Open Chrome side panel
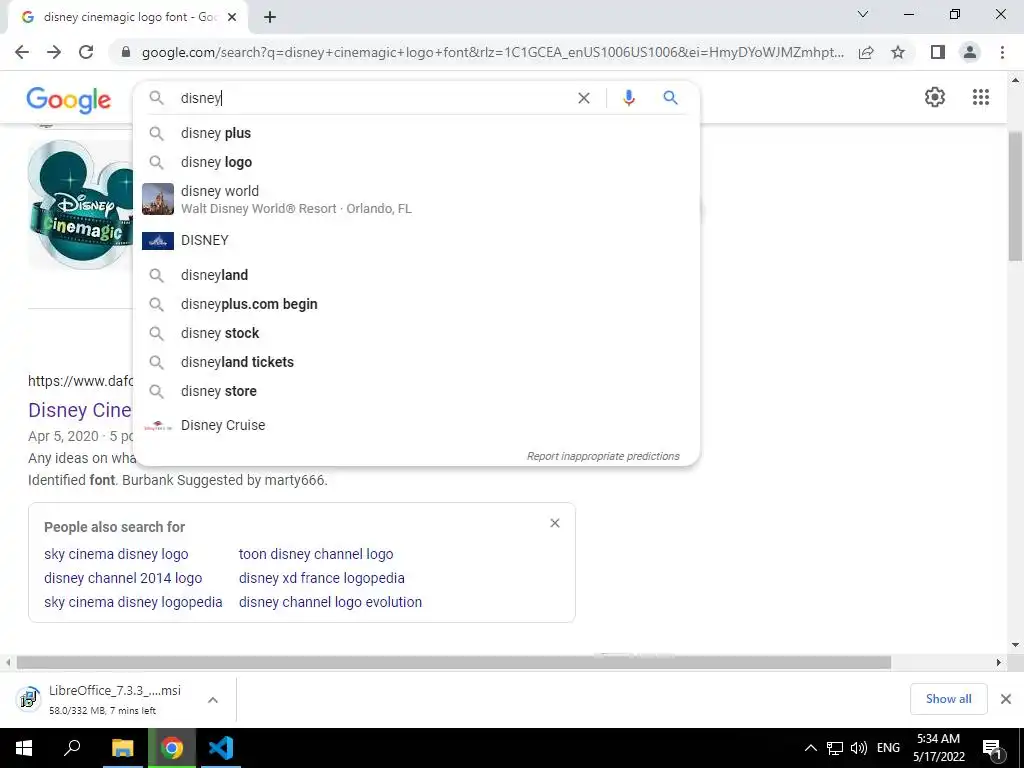 [x=938, y=52]
